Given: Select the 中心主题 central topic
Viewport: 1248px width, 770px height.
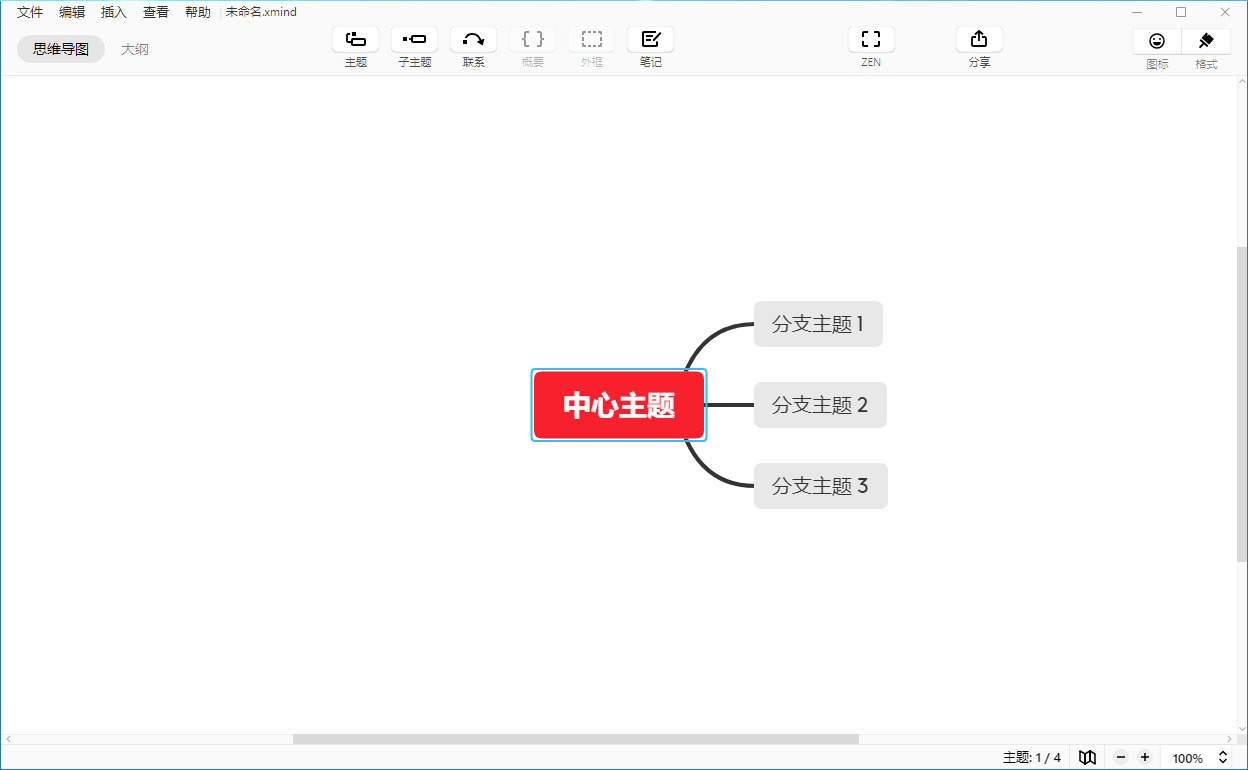Looking at the screenshot, I should [619, 405].
